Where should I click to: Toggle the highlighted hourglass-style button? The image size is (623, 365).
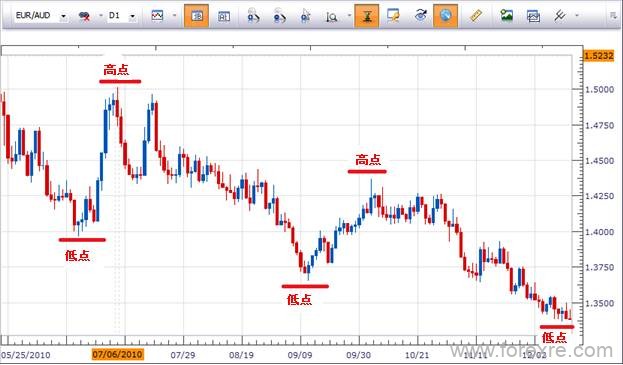[x=367, y=16]
